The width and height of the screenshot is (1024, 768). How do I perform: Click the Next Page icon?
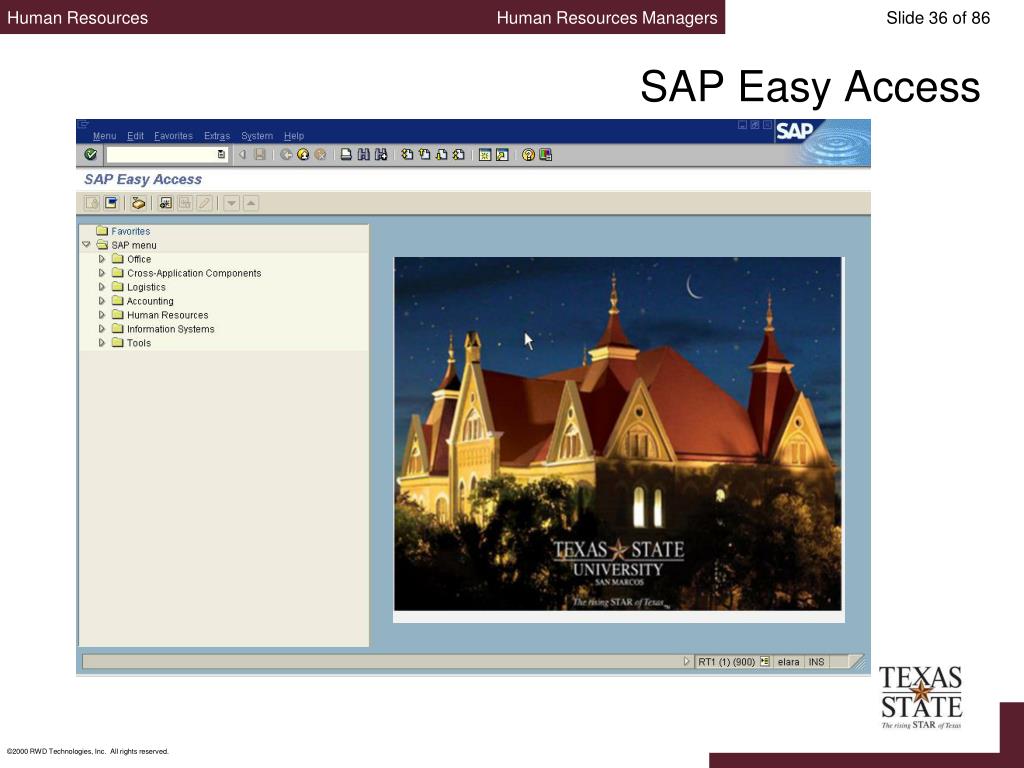click(441, 155)
